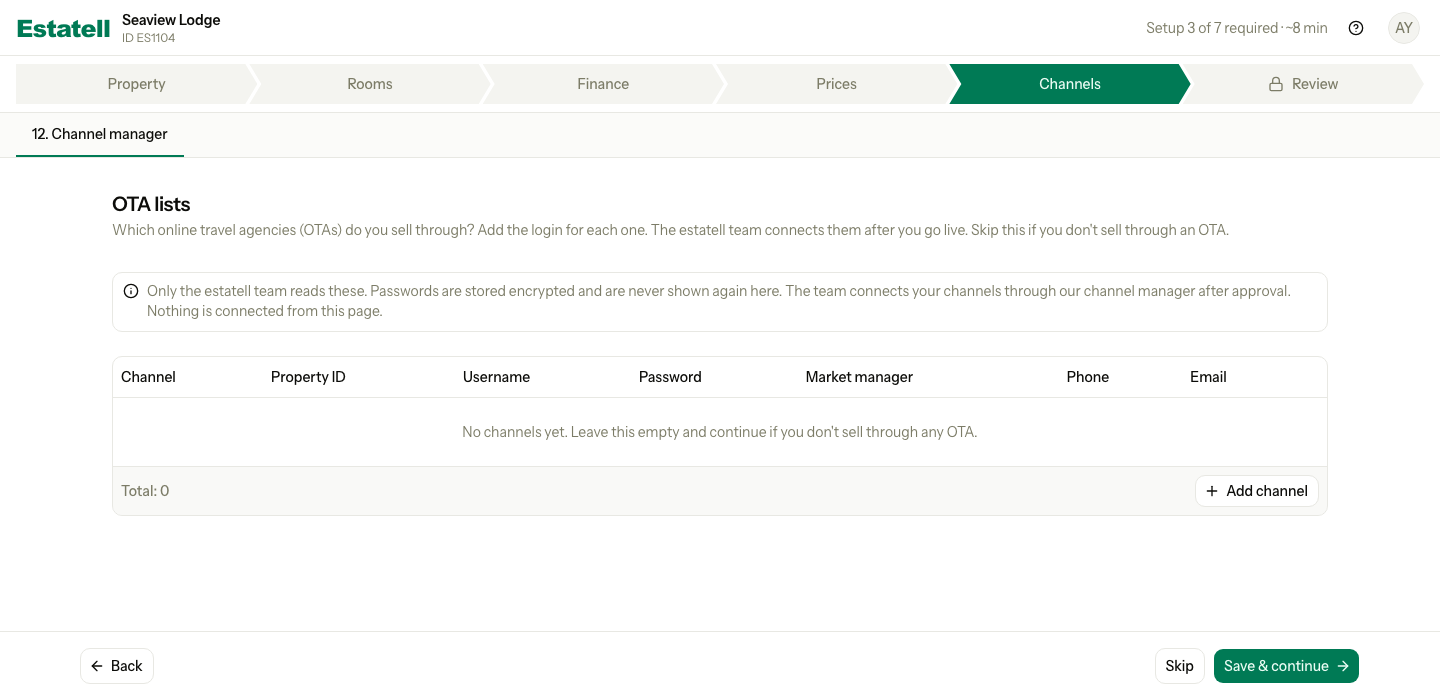Click the Market manager column header
The width and height of the screenshot is (1440, 700).
859,377
